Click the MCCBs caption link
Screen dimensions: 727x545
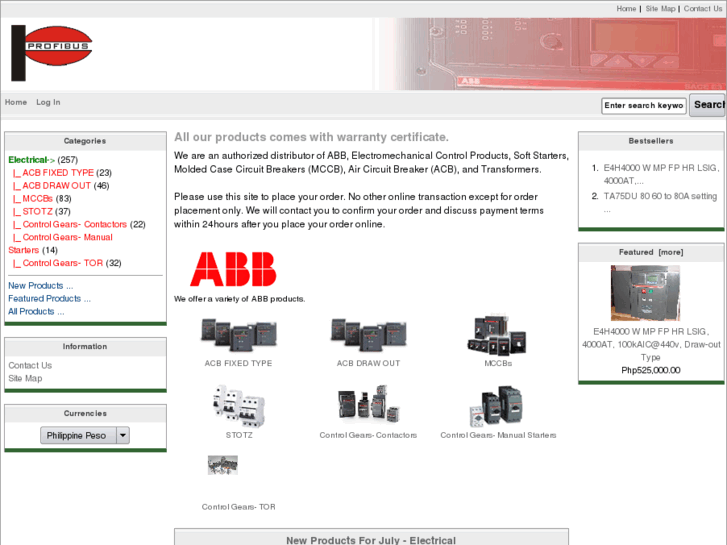(x=498, y=363)
